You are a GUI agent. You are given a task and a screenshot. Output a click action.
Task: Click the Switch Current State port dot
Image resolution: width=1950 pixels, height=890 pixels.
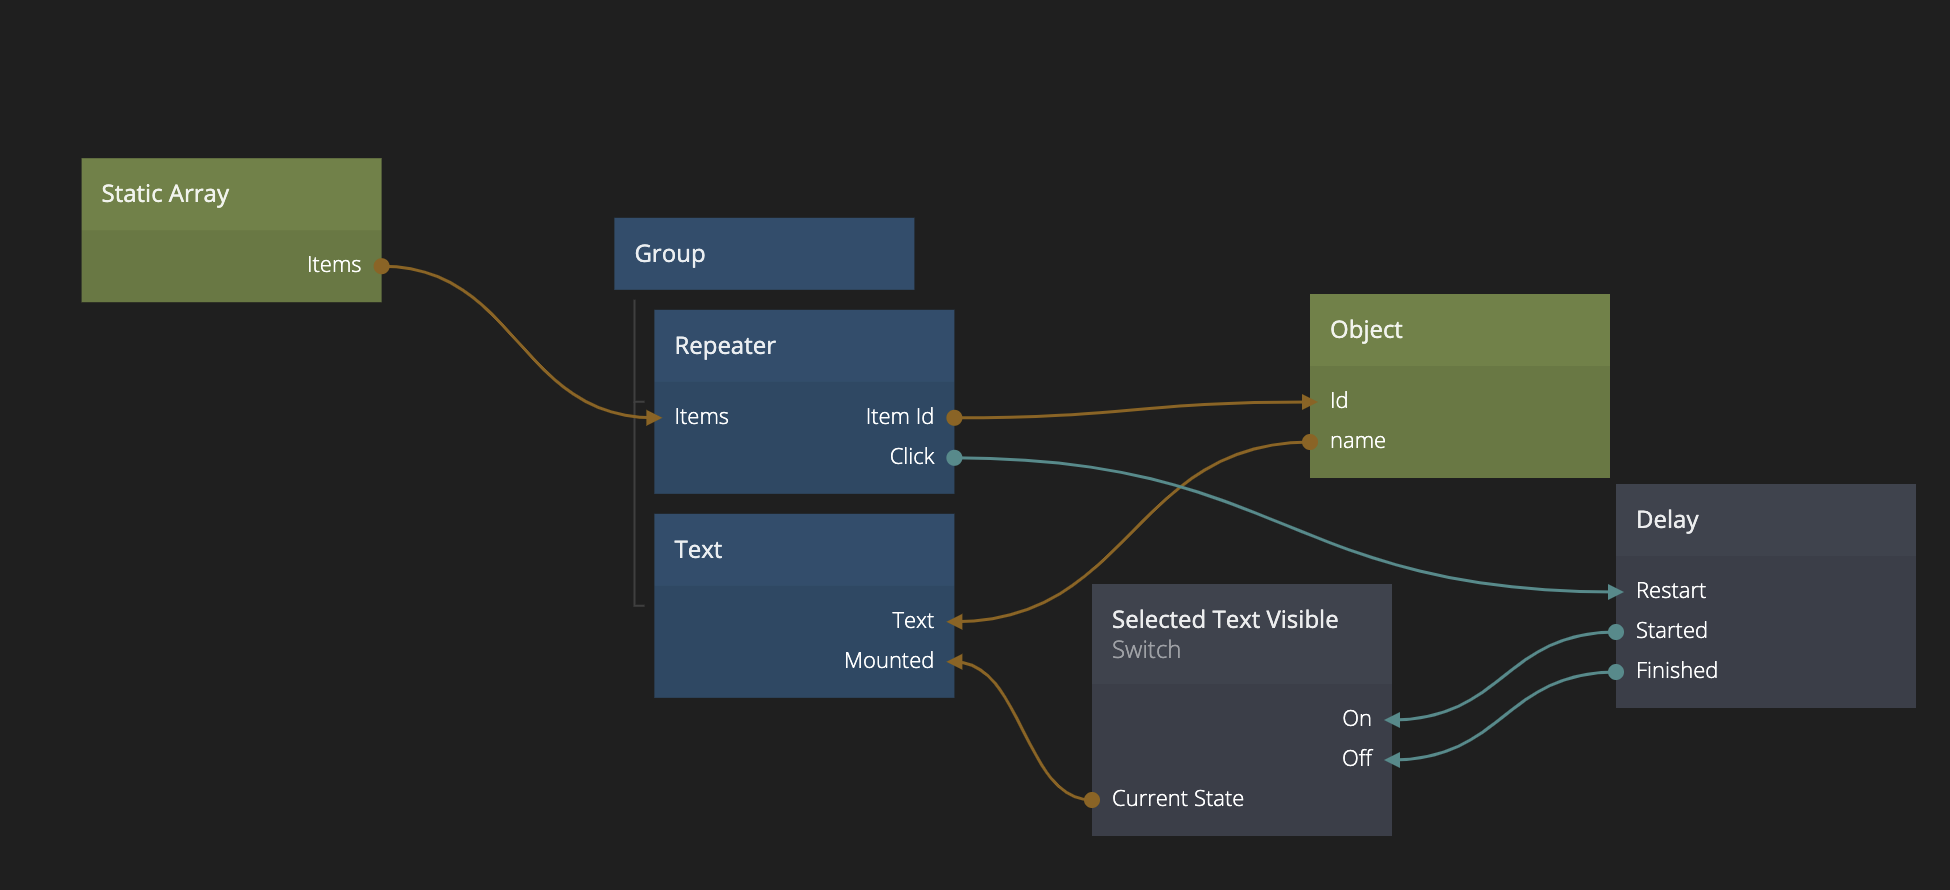pos(1092,799)
